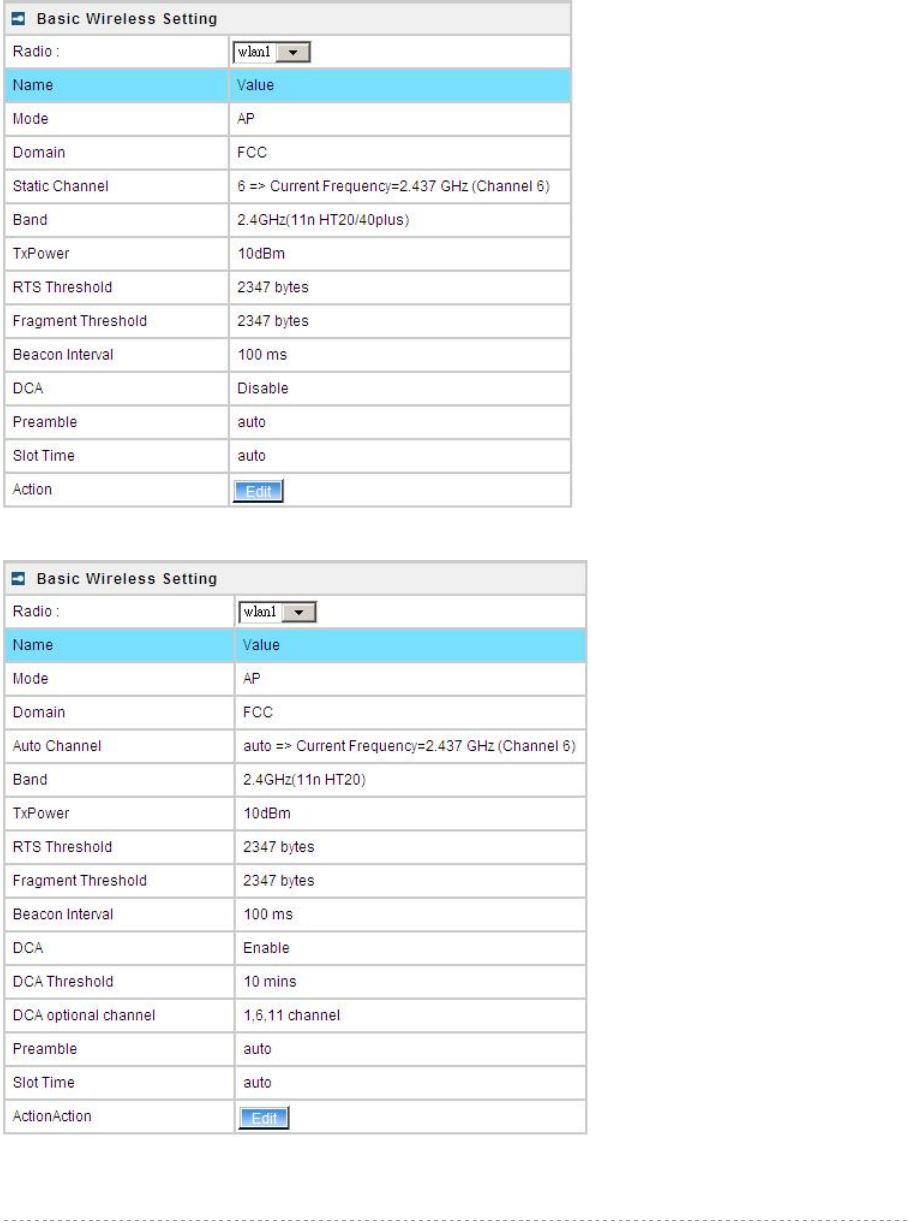Click the Mode value 'AP' in the upper table
This screenshot has height=1223, width=908.
coord(245,119)
